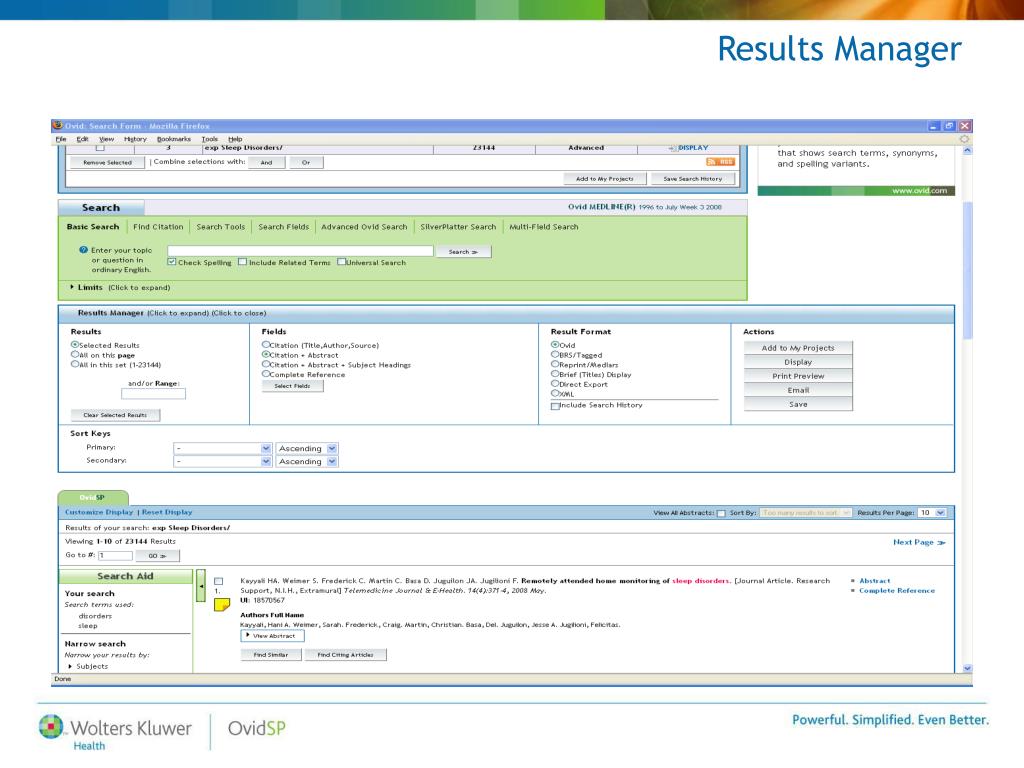Close the Firefox window
The image size is (1024, 768).
[x=965, y=126]
